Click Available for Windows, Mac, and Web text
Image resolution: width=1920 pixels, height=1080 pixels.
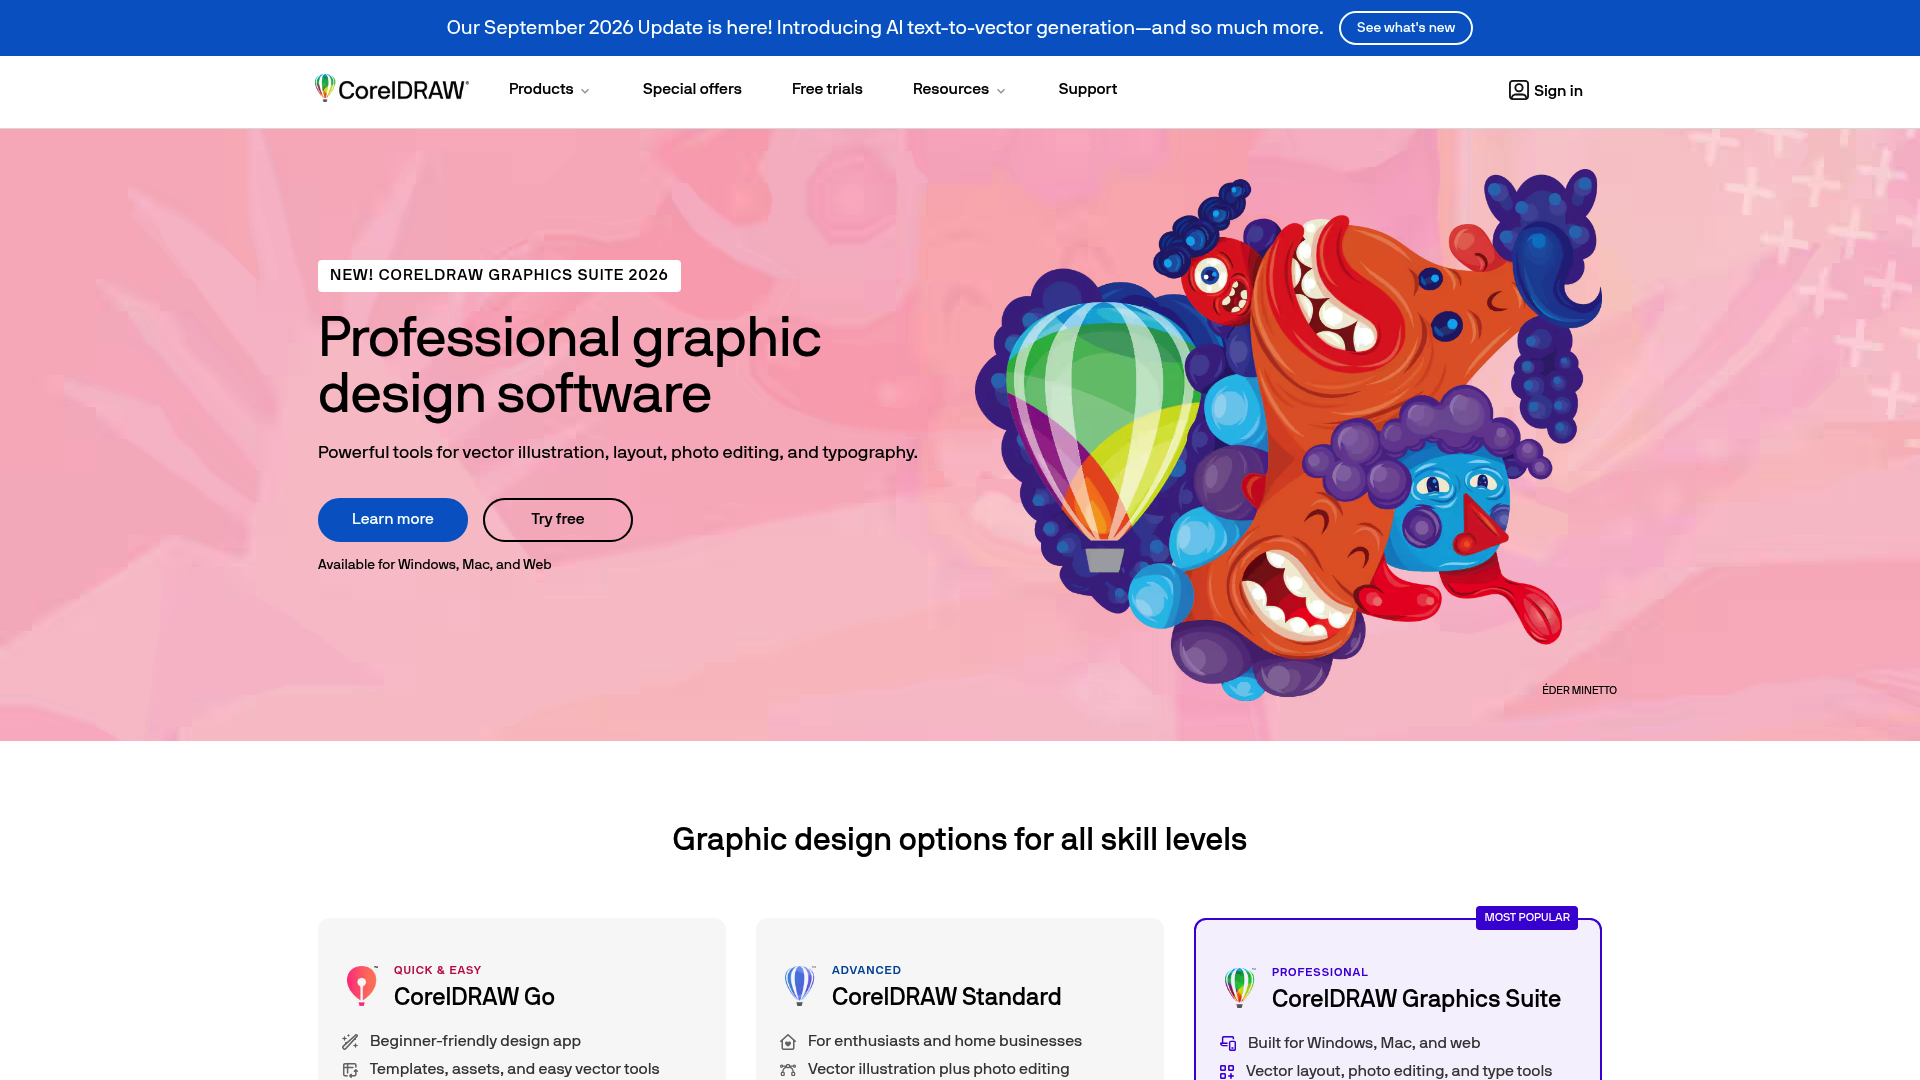pos(435,565)
